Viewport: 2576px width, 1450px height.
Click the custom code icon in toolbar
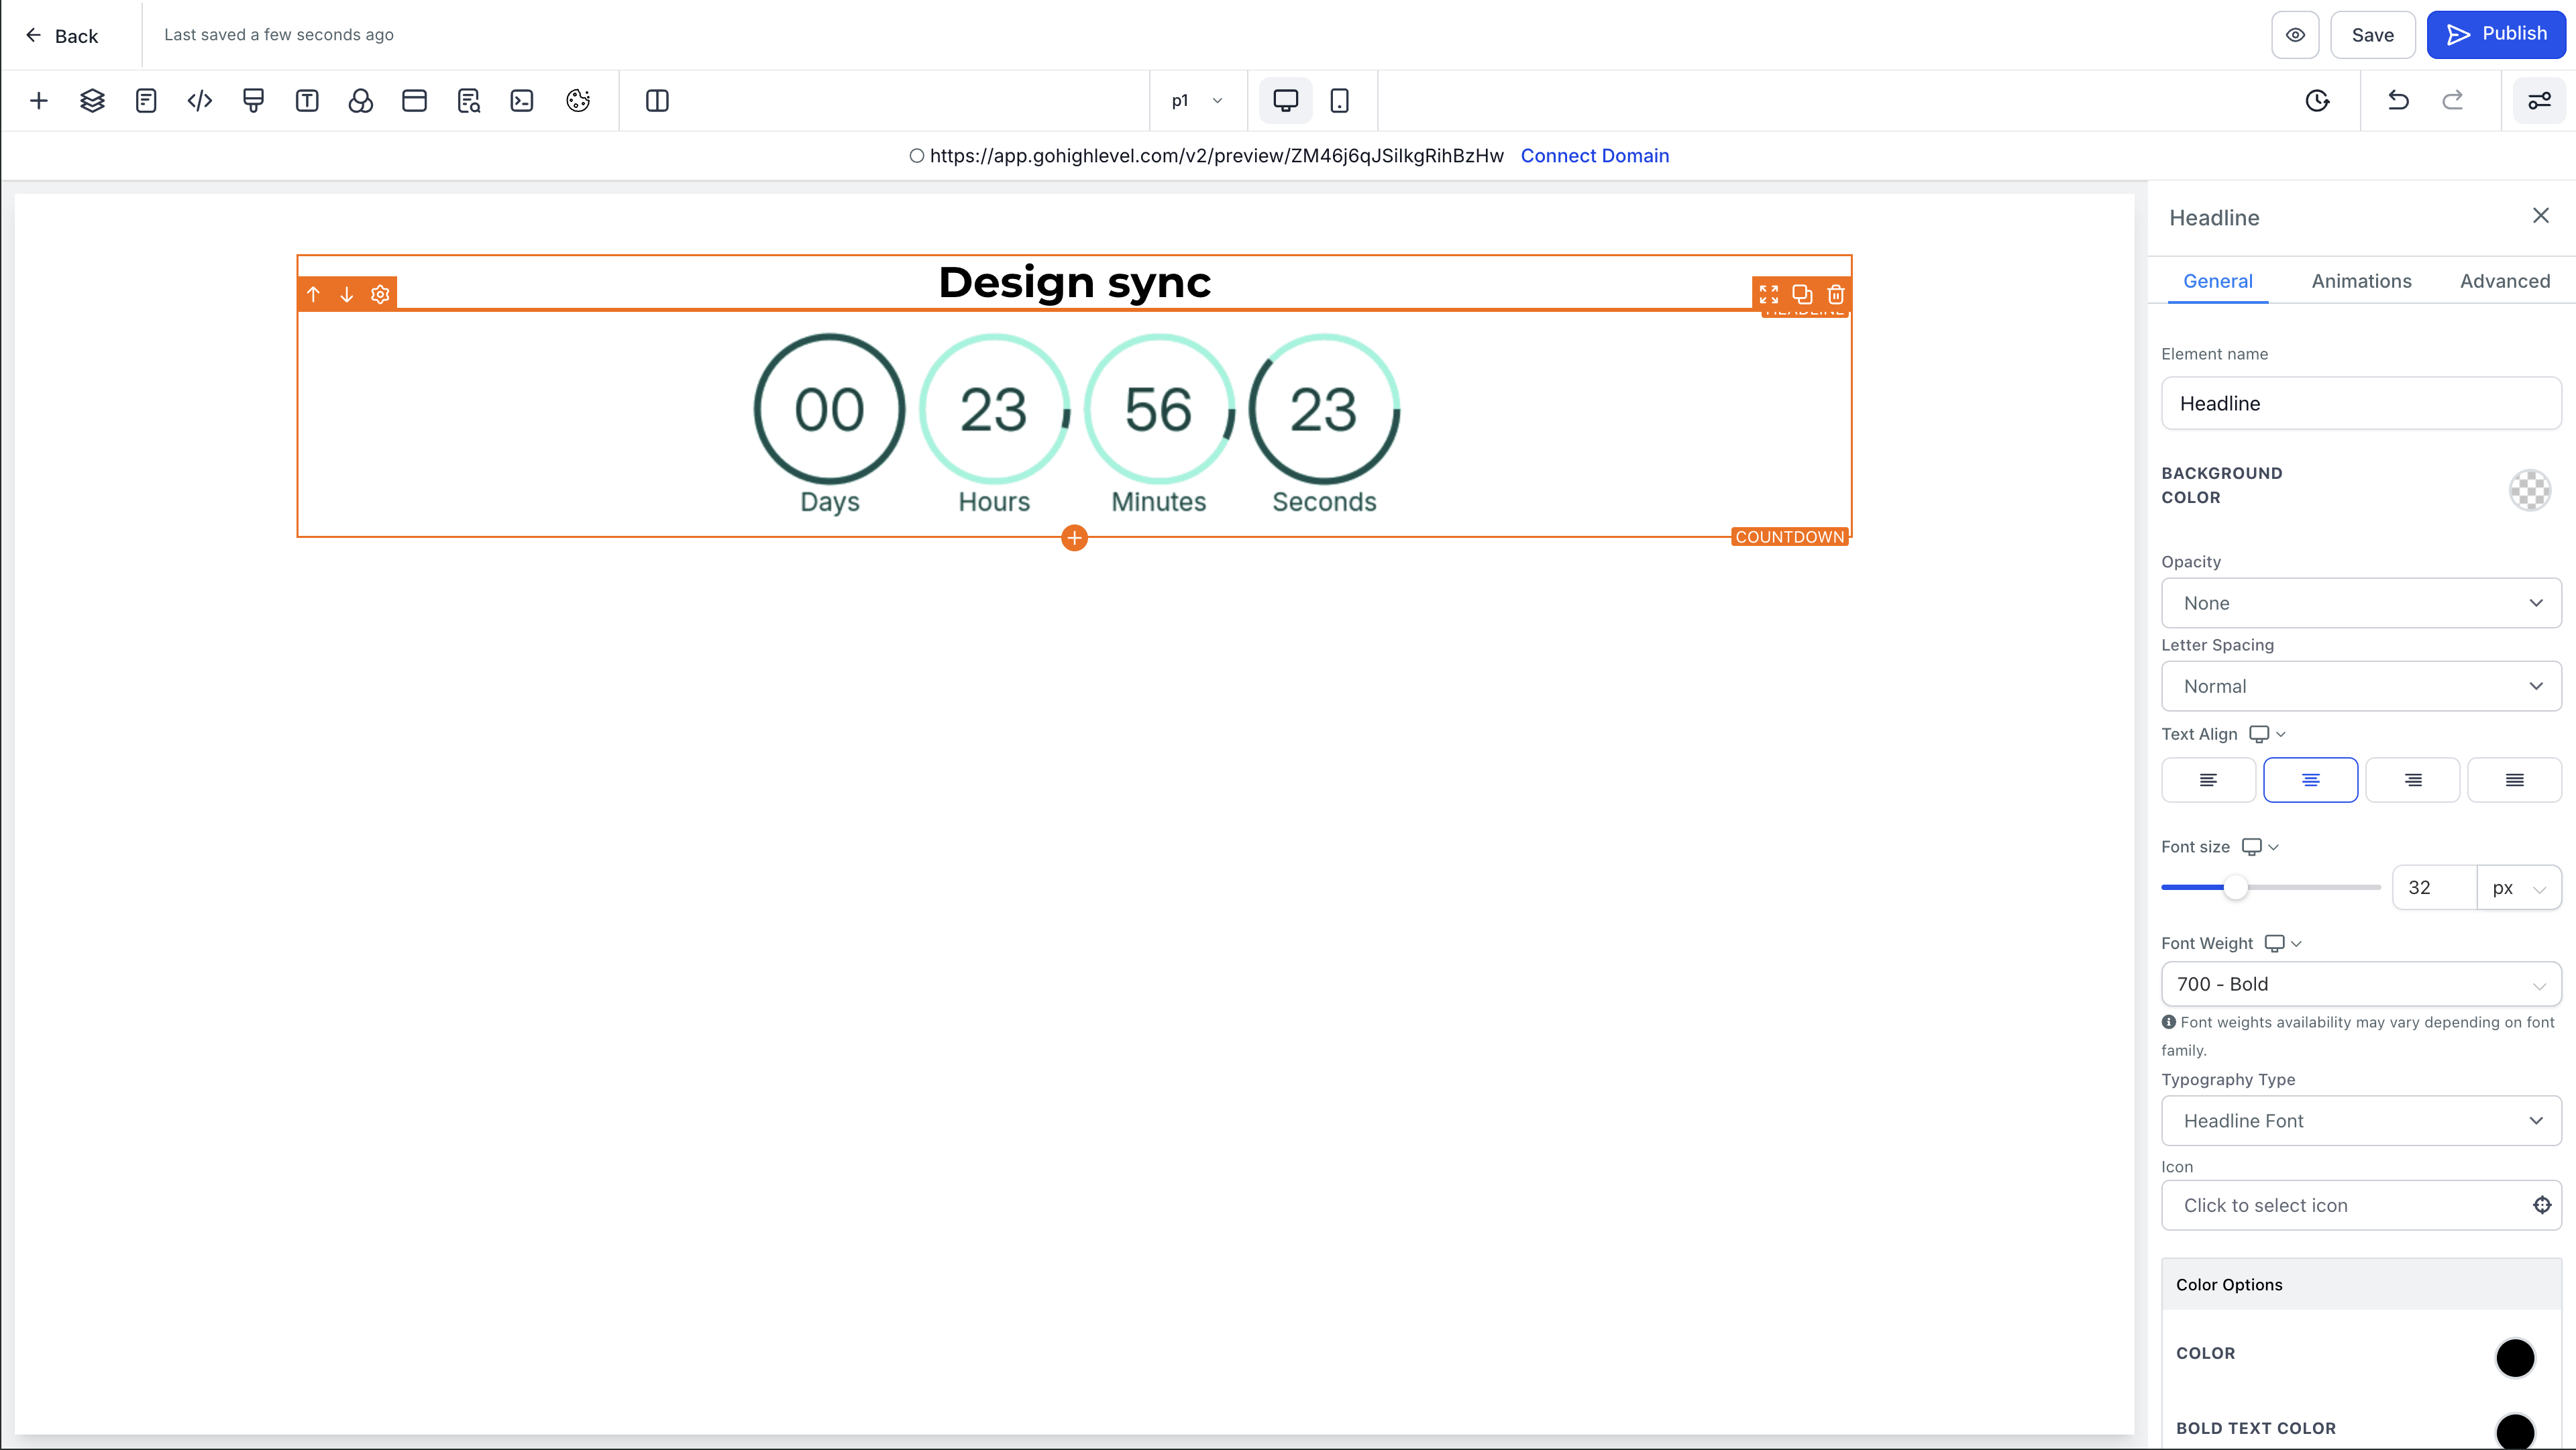[200, 100]
